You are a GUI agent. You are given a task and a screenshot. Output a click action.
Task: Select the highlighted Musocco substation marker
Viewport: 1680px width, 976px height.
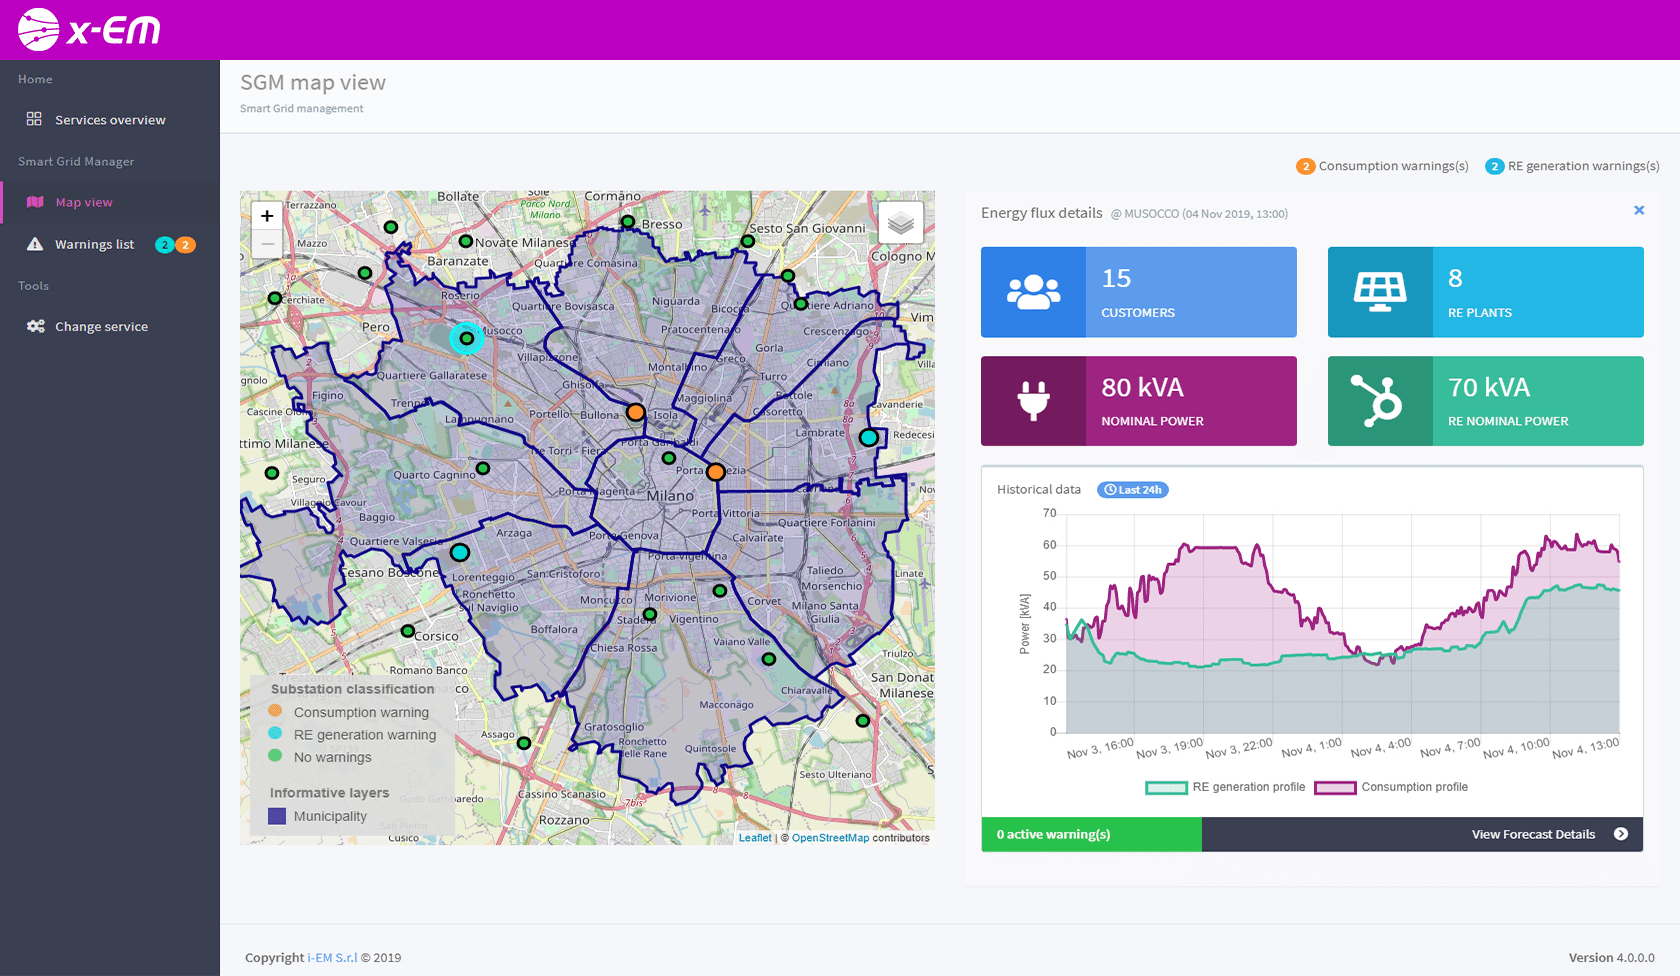(x=466, y=338)
